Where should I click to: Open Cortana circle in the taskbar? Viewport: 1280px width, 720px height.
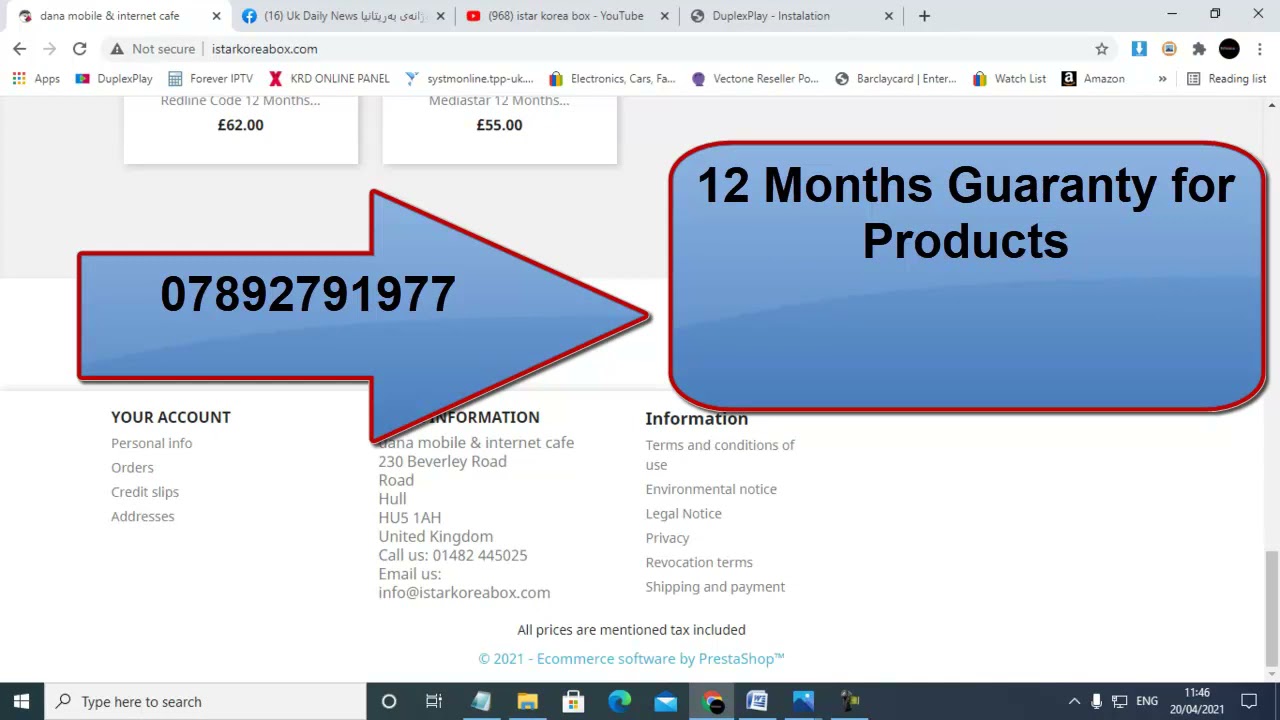point(389,701)
